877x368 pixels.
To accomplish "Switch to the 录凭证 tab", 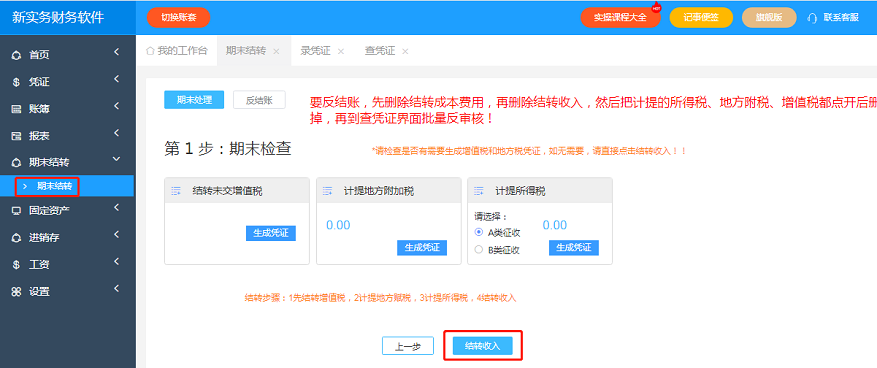I will pyautogui.click(x=315, y=51).
